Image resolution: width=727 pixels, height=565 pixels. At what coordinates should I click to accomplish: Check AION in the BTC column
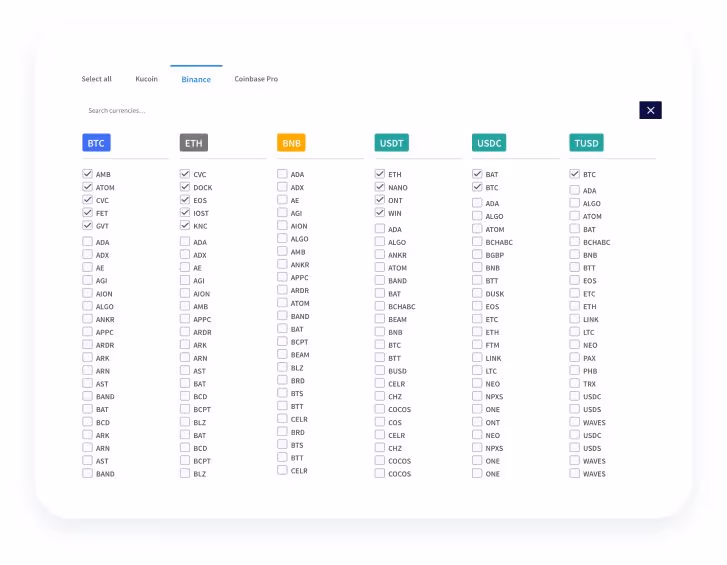point(88,293)
